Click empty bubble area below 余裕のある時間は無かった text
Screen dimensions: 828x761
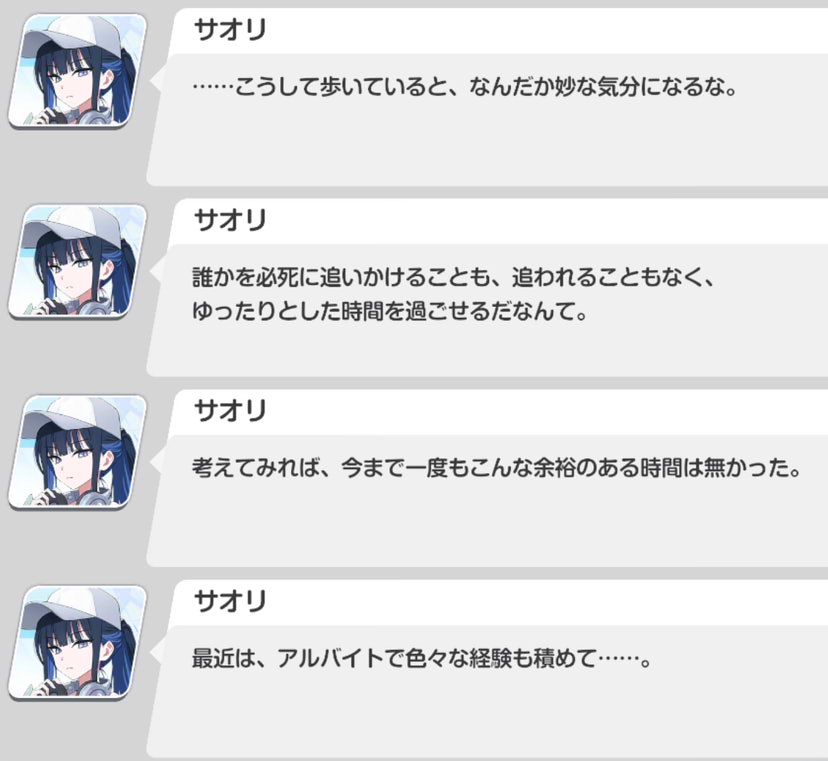coord(486,525)
